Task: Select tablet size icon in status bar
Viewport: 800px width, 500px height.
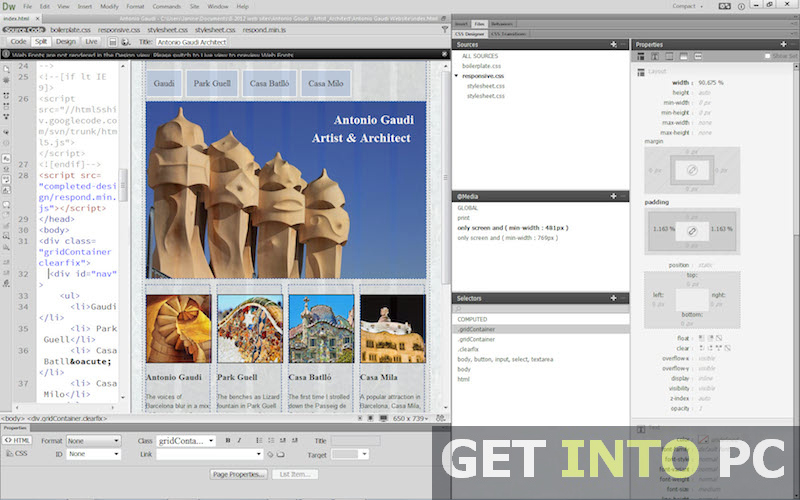Action: (x=370, y=418)
